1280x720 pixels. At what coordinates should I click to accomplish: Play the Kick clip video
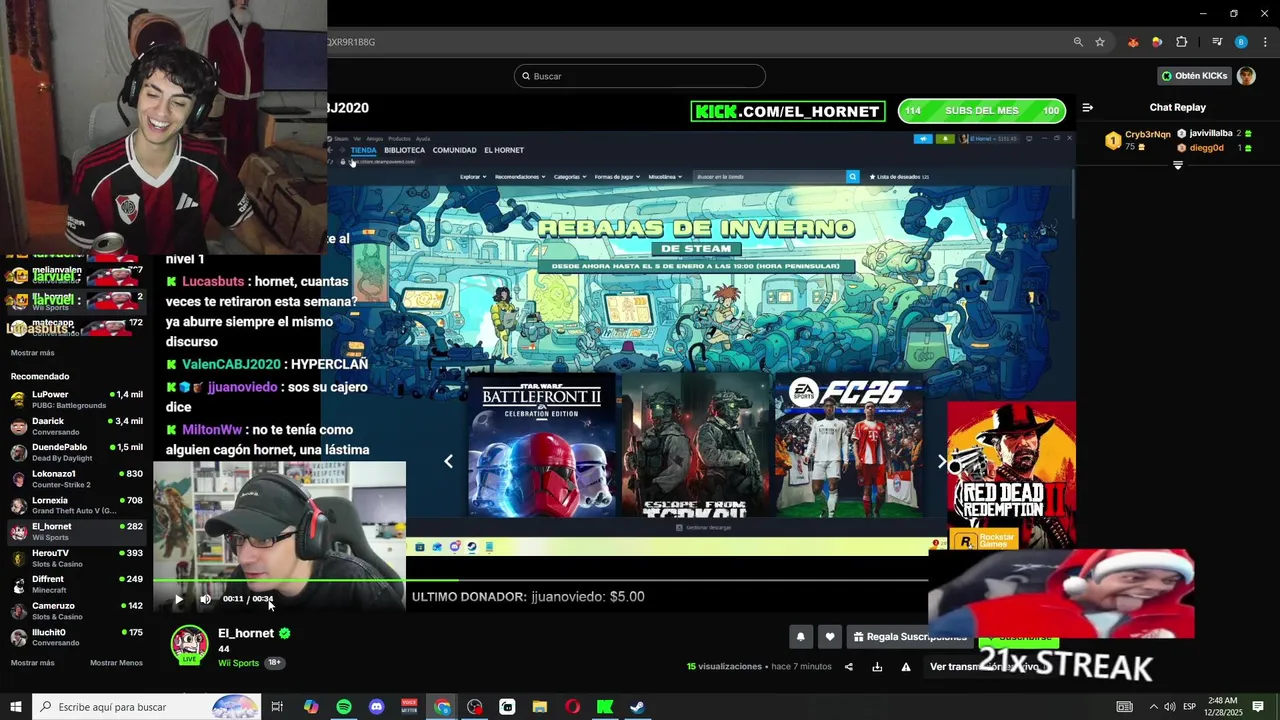click(179, 599)
